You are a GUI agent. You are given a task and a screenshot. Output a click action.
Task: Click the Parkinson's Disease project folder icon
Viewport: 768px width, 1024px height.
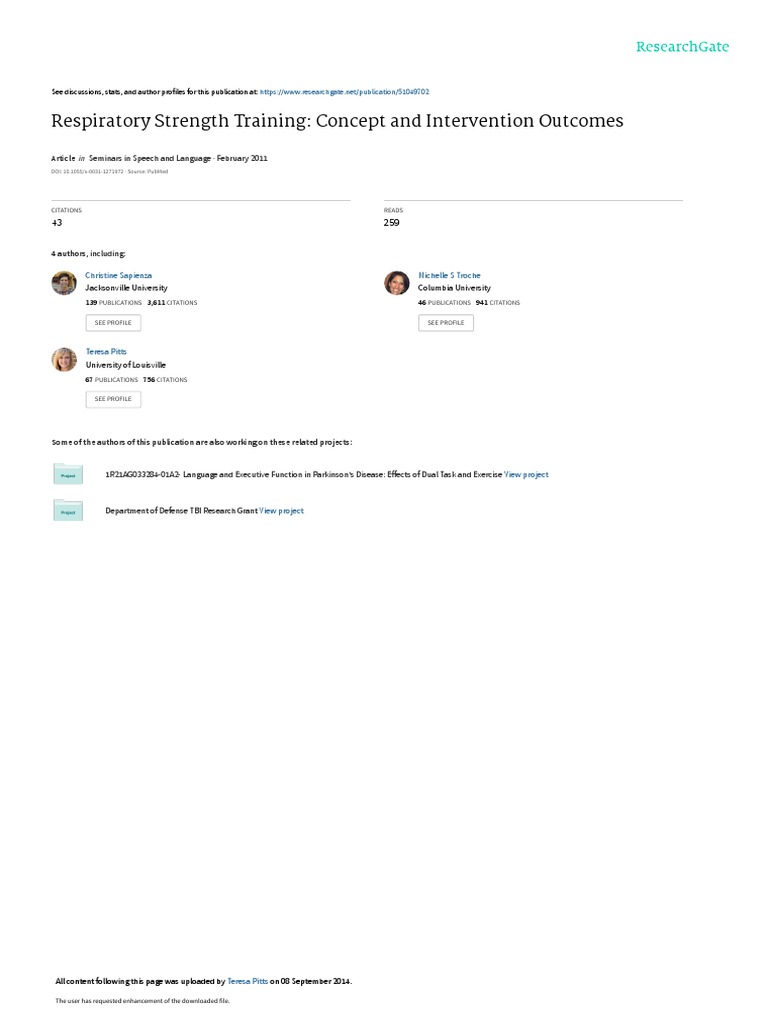(x=68, y=474)
